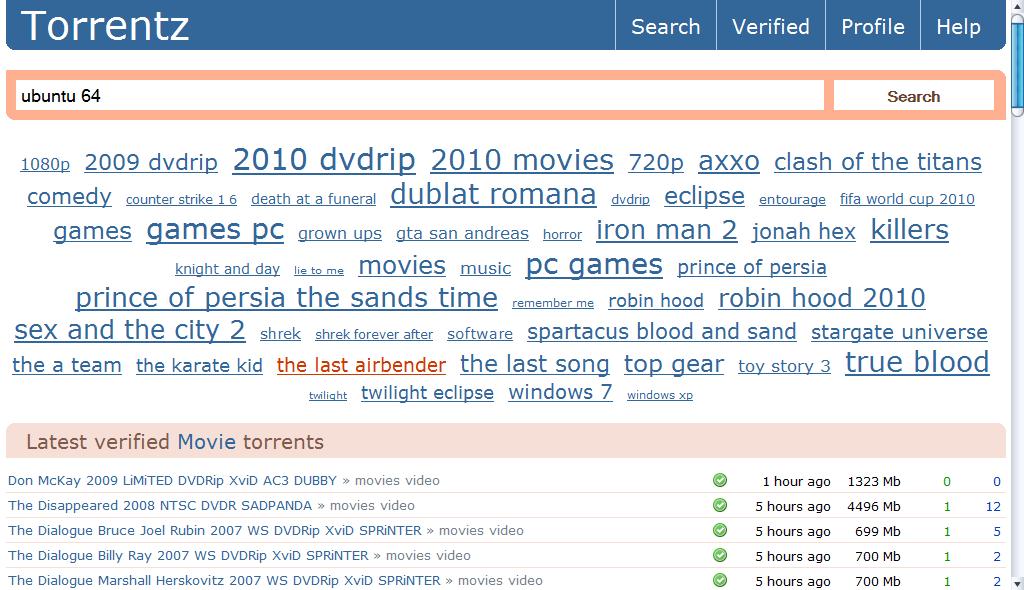Image resolution: width=1024 pixels, height=590 pixels.
Task: Open the 'software' tag
Action: [x=480, y=334]
